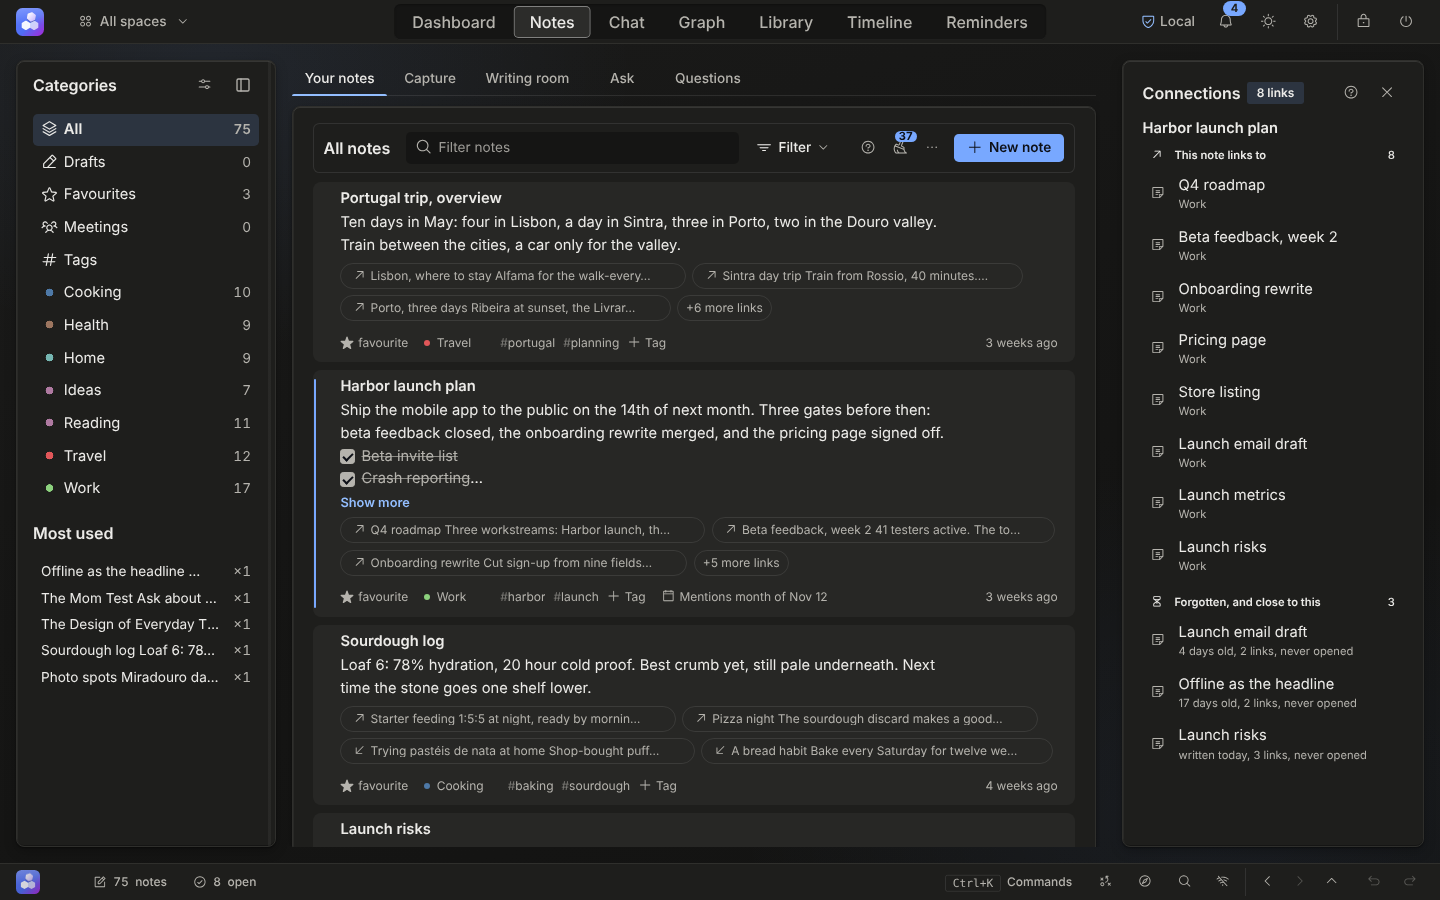Open help icon next to Filter
The image size is (1440, 900).
point(868,147)
